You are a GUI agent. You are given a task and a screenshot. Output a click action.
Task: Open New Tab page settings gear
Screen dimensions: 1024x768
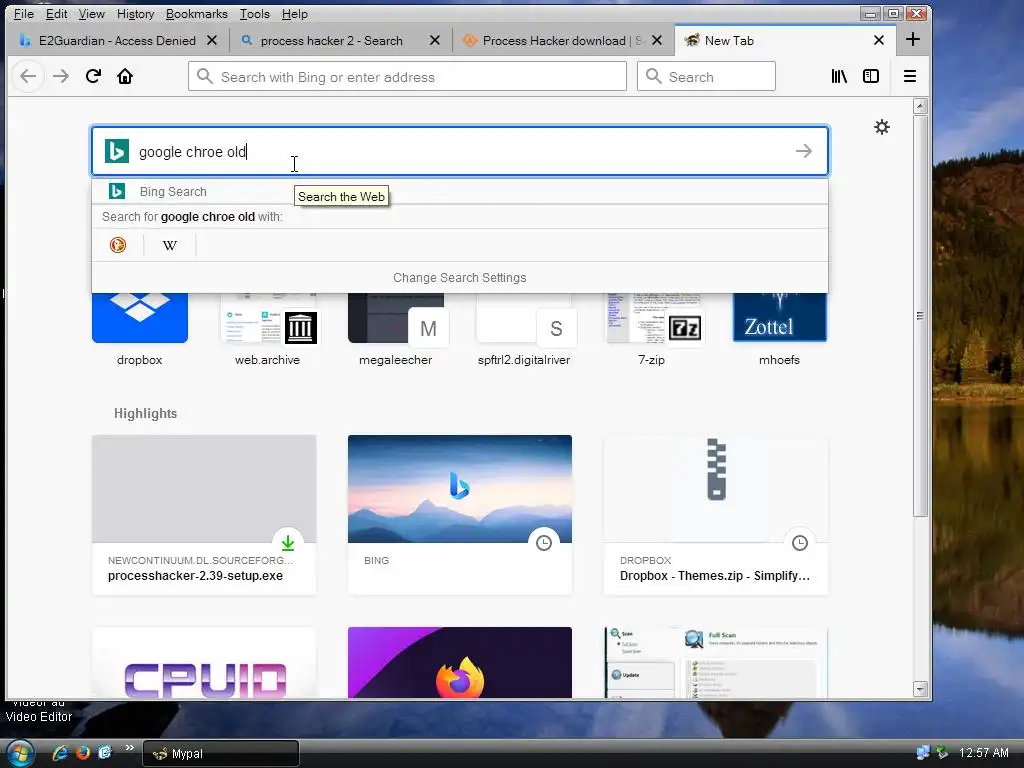882,127
